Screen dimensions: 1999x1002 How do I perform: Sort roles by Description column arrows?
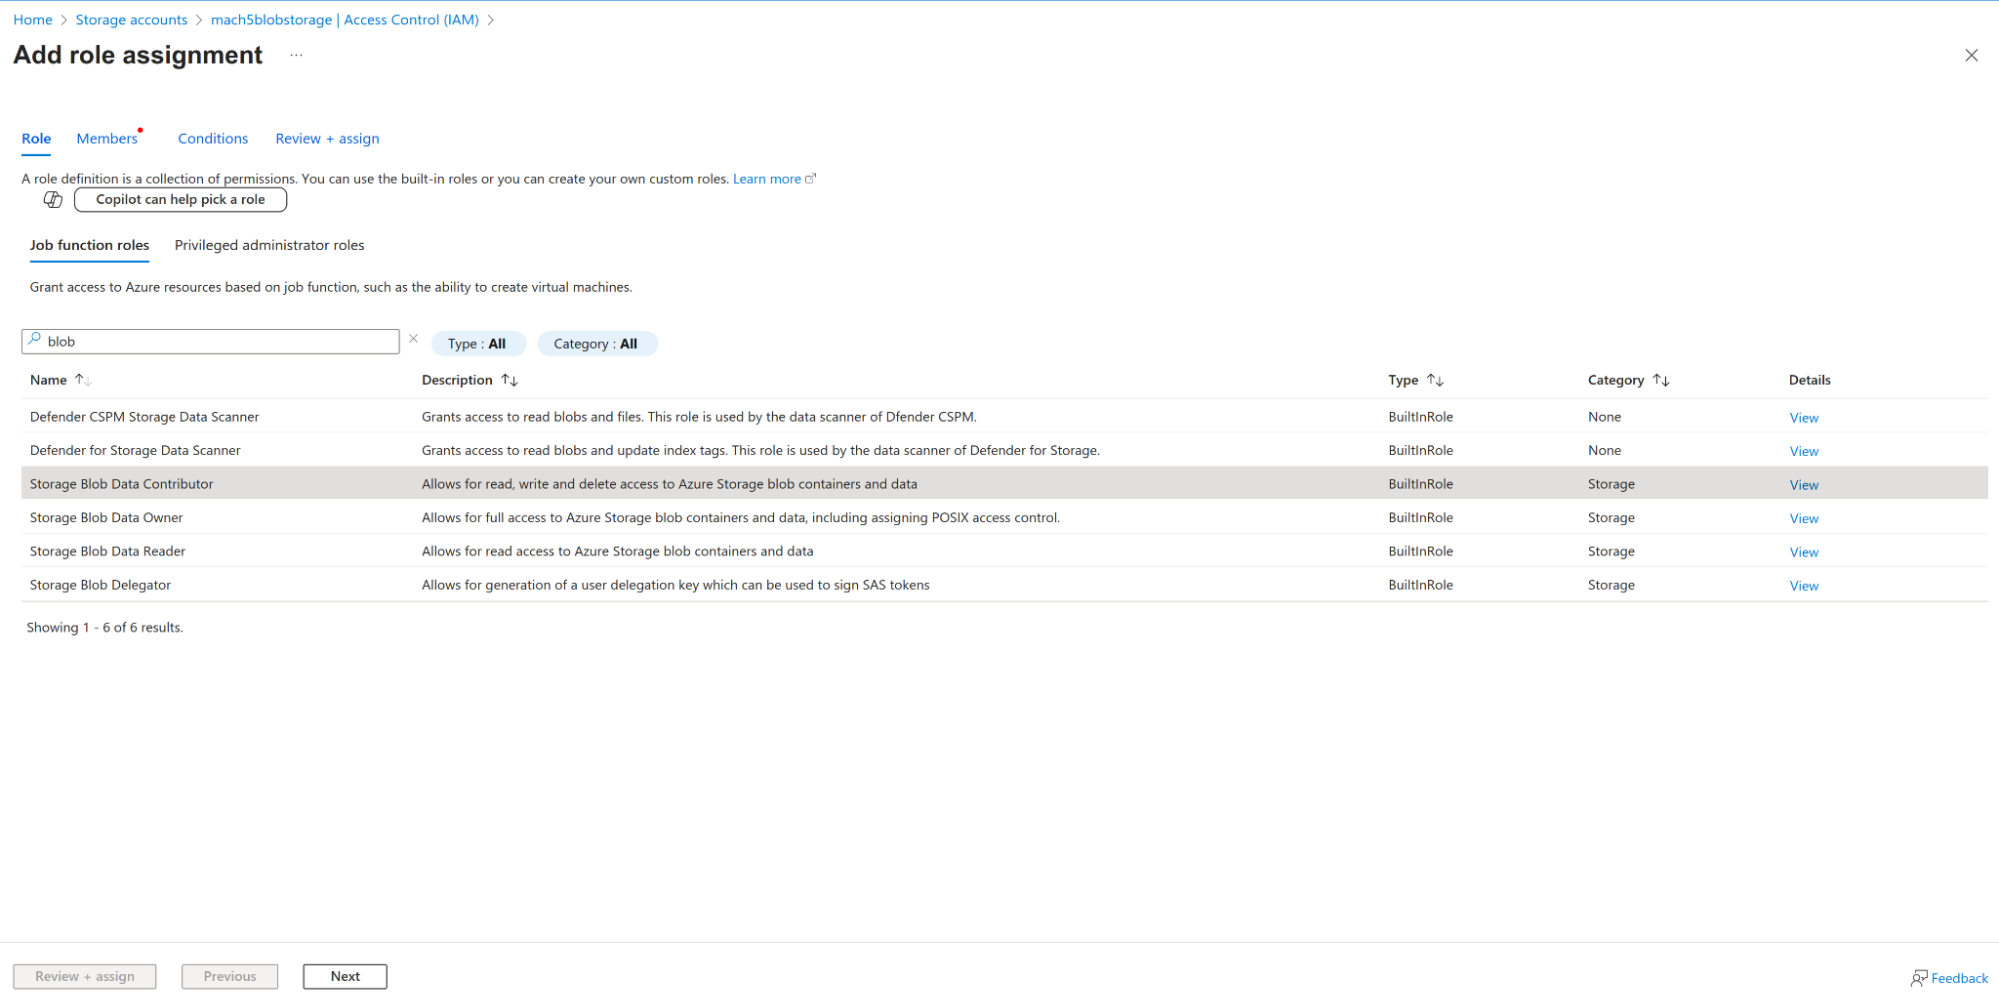(509, 380)
